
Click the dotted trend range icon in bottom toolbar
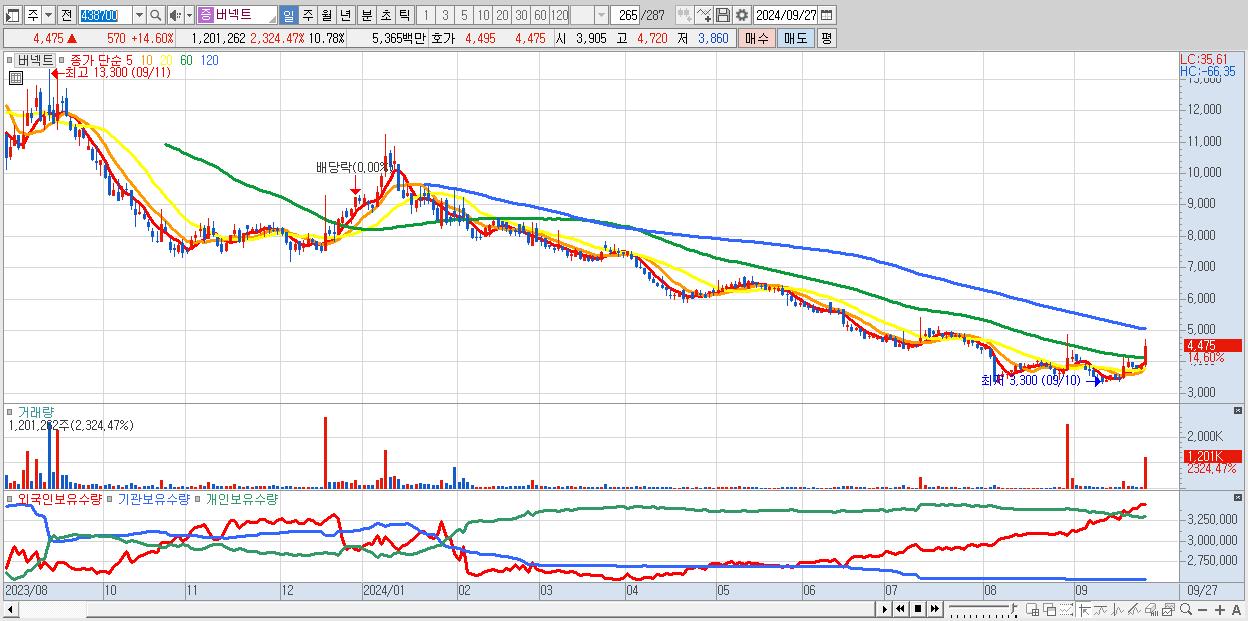tap(1066, 609)
